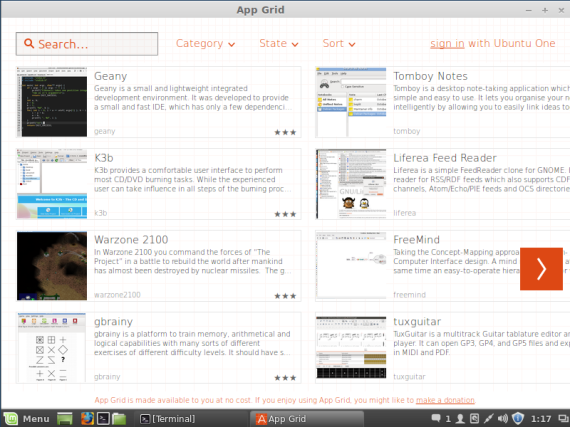Select the K3b app title
The image size is (570, 427).
click(x=104, y=158)
